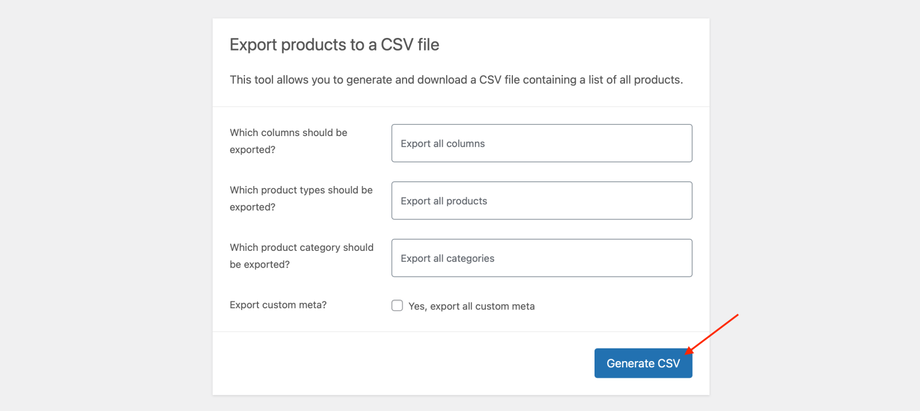
Task: Open the "Export all categories" dropdown
Action: (541, 258)
